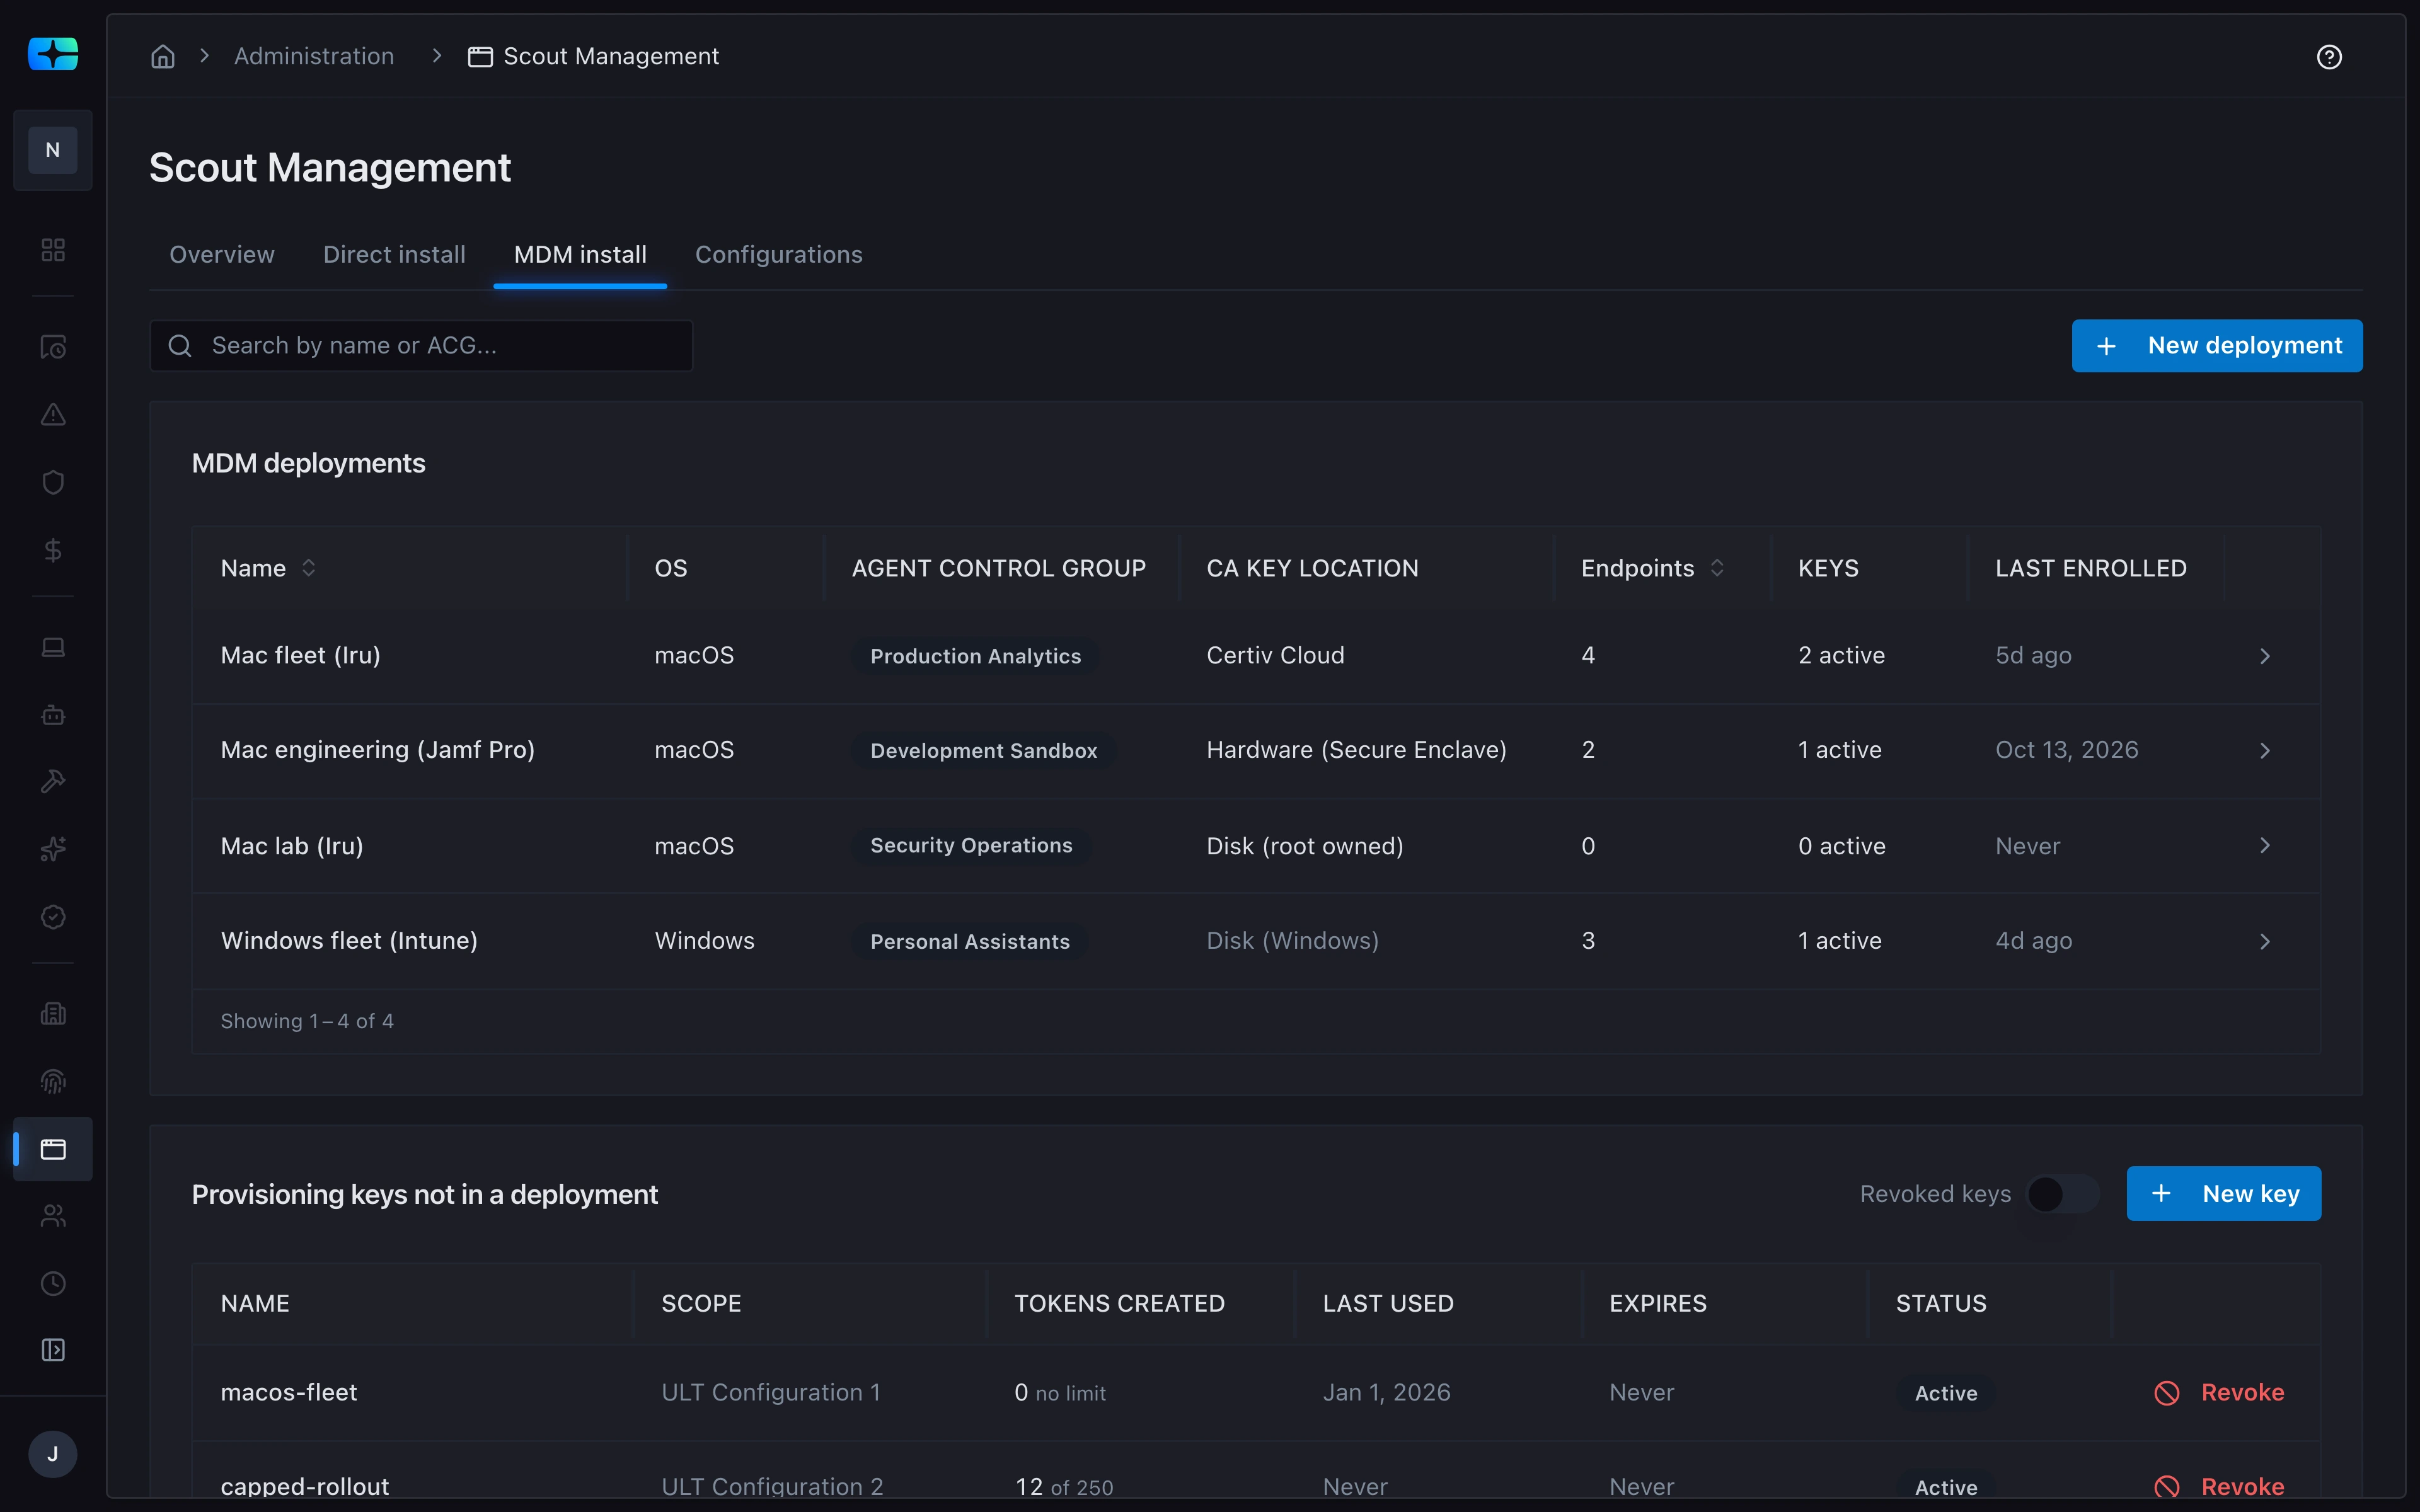This screenshot has height=1512, width=2420.
Task: Expand Mac engineering (Jamf Pro) row chevron
Action: (x=2265, y=751)
